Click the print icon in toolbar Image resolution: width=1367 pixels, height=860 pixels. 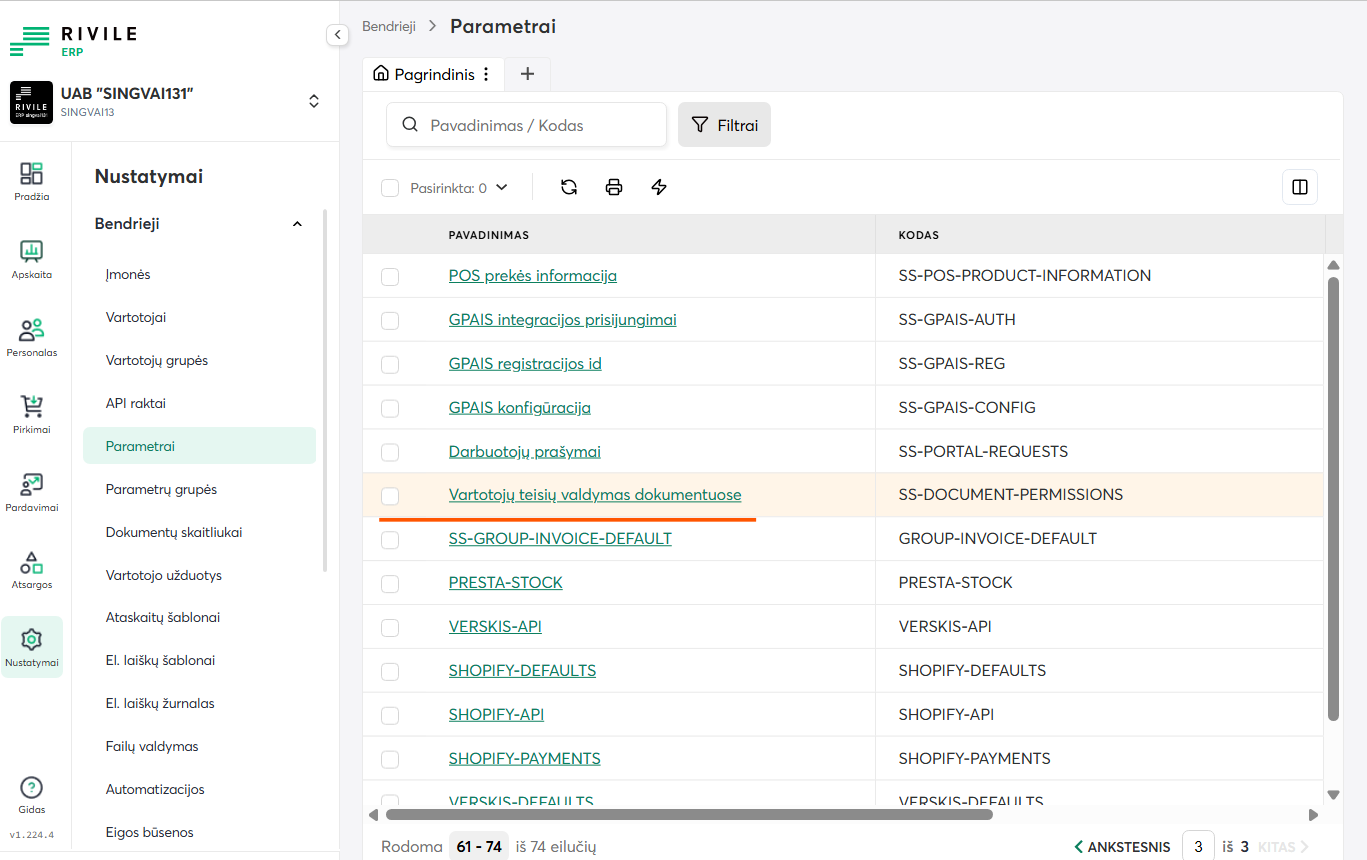tap(614, 187)
